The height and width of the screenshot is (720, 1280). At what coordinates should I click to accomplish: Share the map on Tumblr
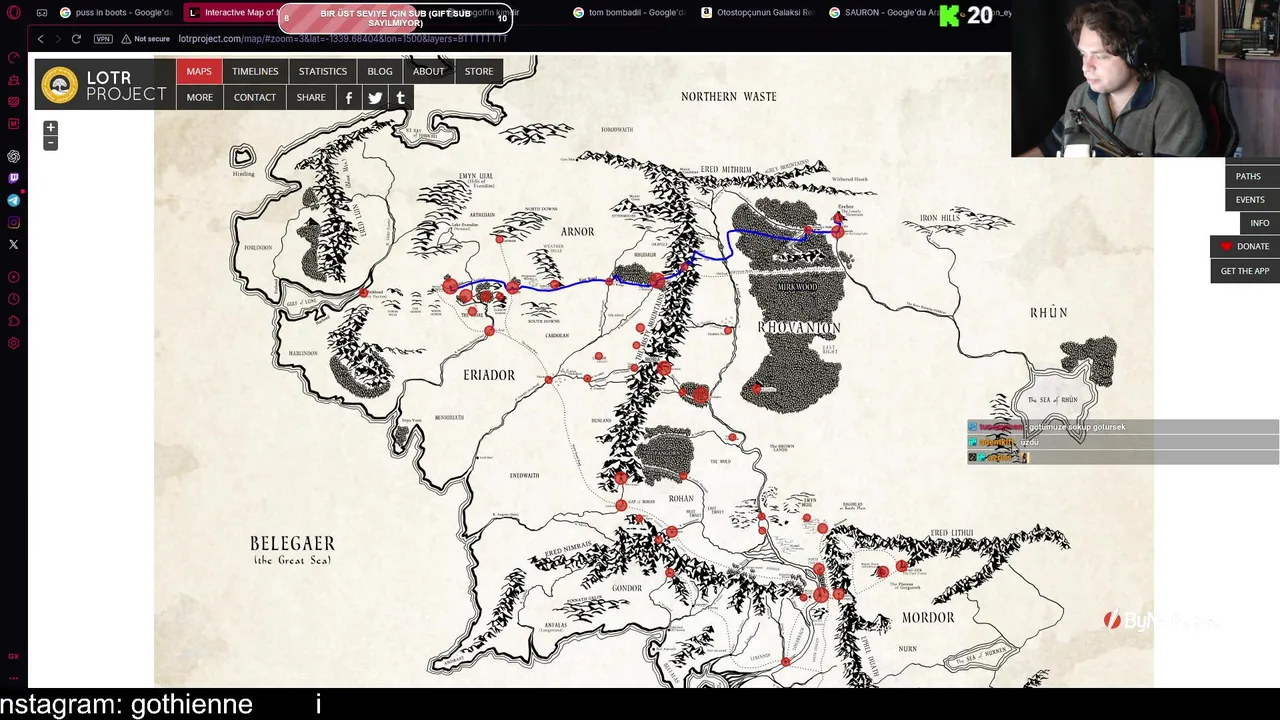click(x=401, y=97)
